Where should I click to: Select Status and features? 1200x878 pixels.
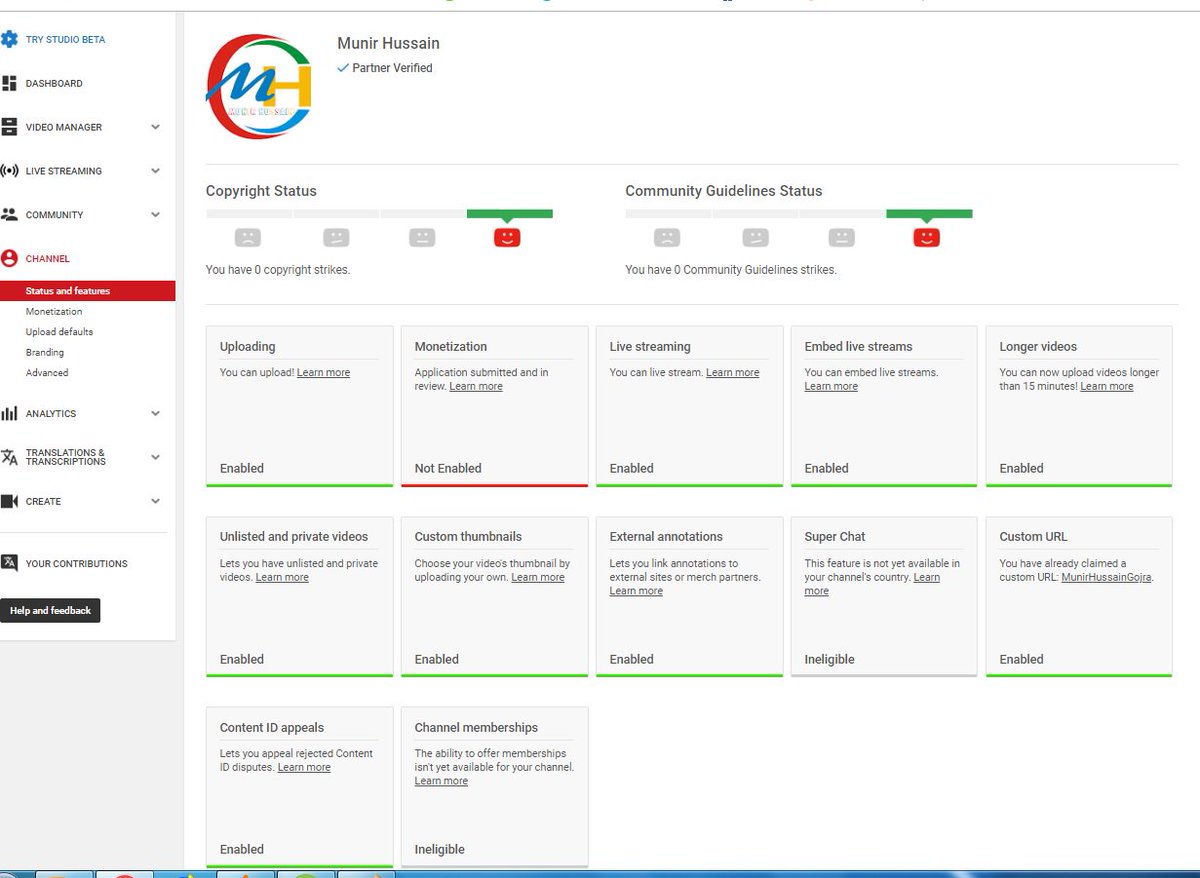(87, 291)
